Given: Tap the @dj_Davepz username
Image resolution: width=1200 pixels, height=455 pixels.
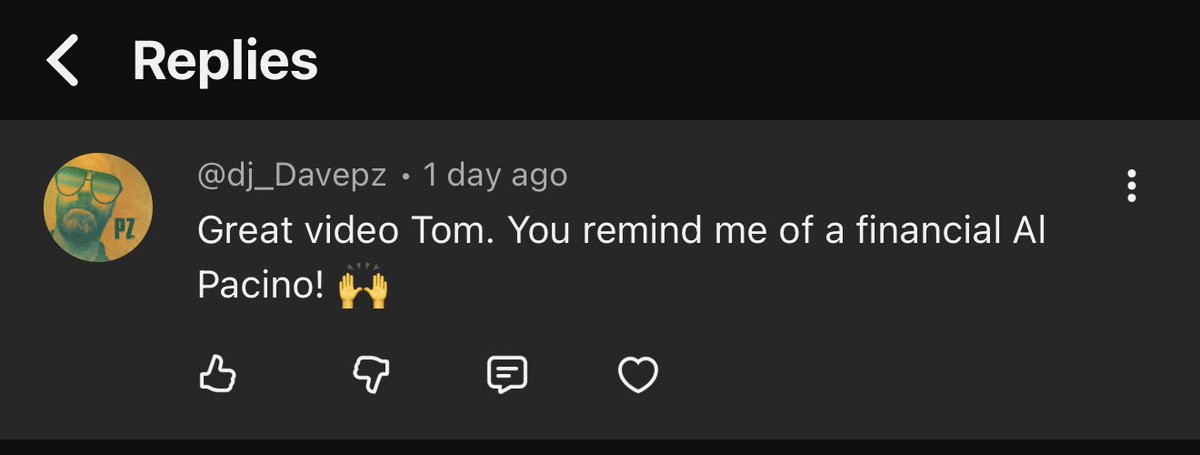Looking at the screenshot, I should coord(290,177).
